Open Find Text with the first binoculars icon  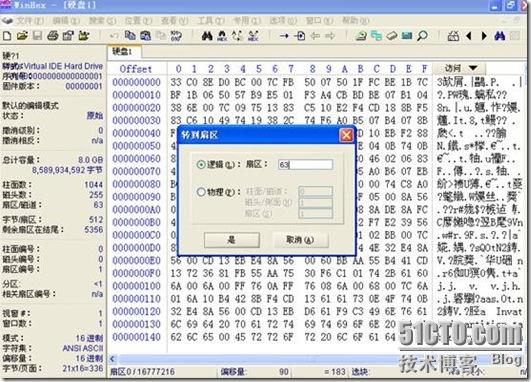click(x=207, y=36)
